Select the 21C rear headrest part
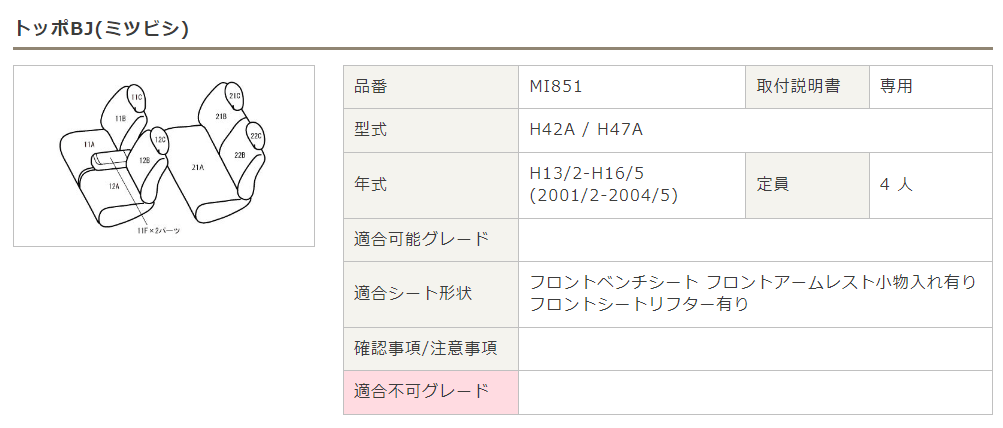 235,96
